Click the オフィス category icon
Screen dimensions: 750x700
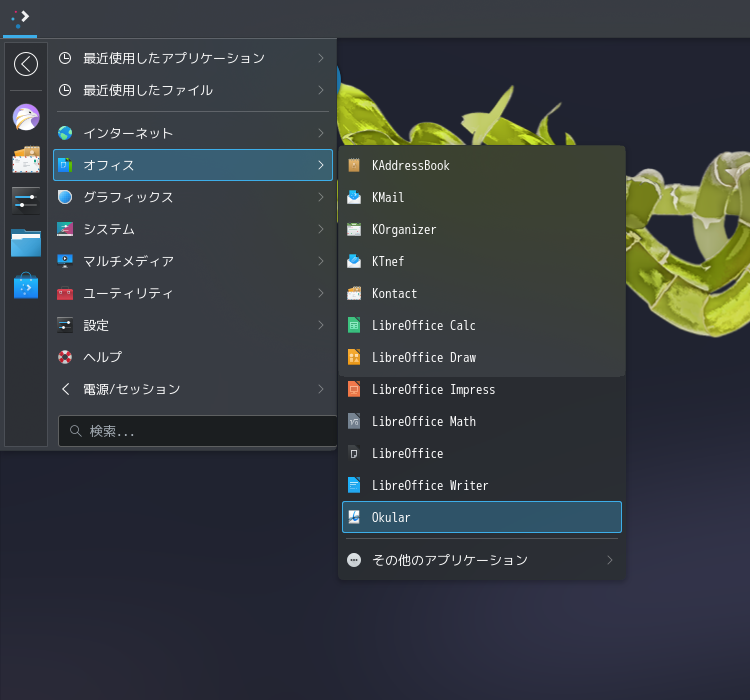tap(65, 165)
